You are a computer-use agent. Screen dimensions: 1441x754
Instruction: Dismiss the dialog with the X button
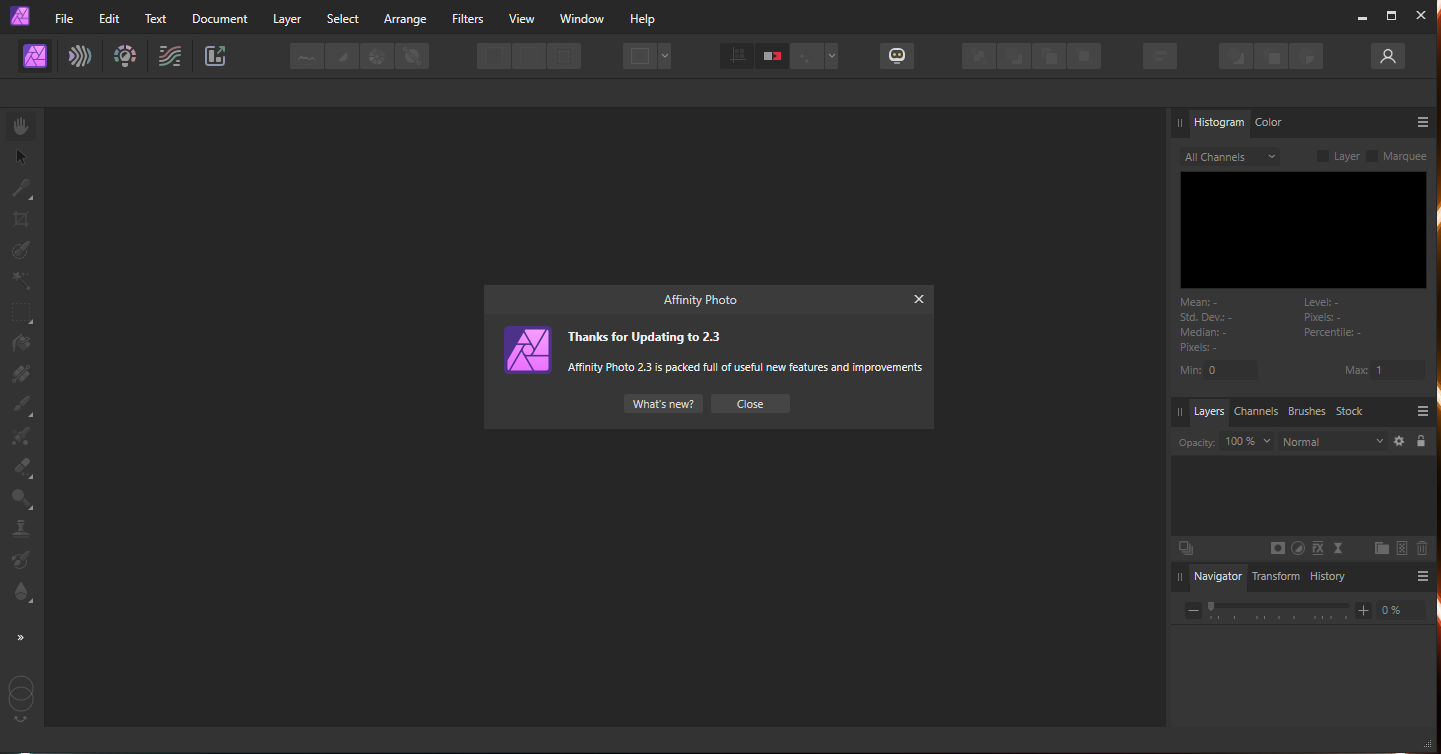tap(919, 299)
